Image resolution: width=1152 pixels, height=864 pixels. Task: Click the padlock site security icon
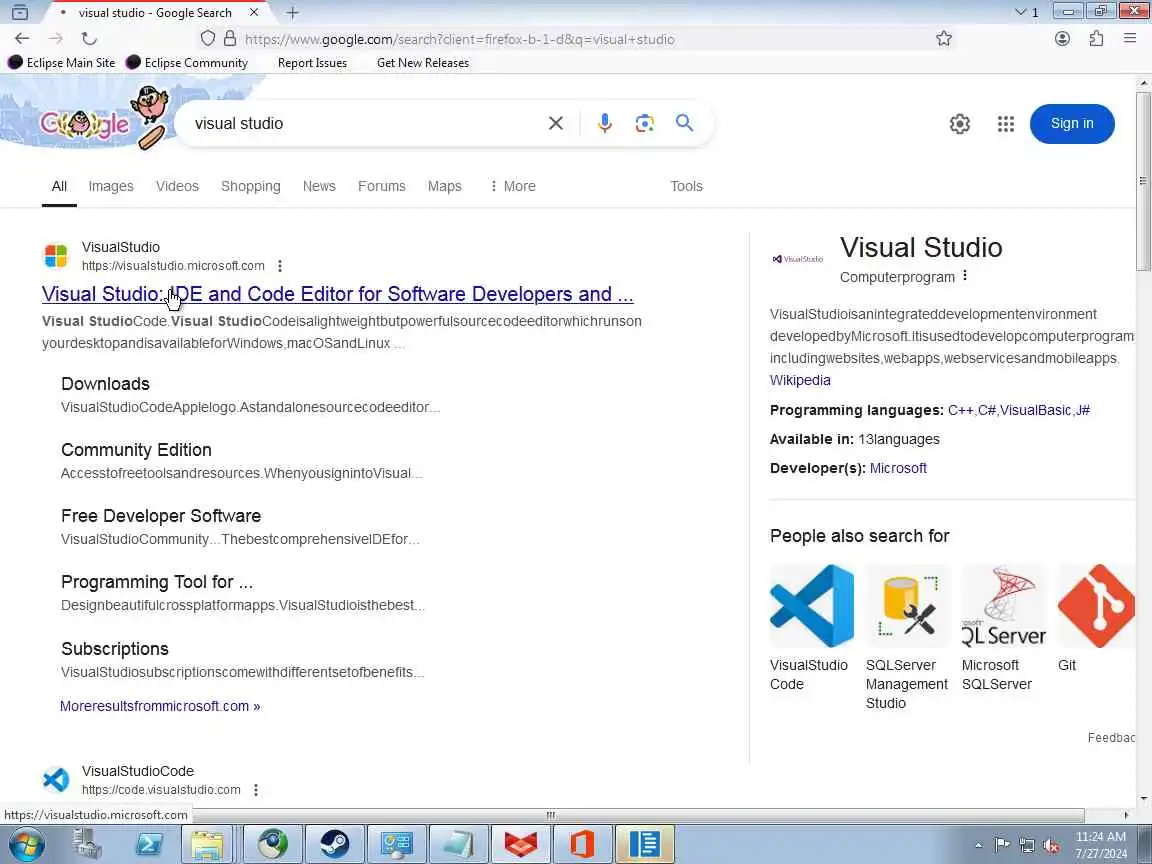(230, 38)
